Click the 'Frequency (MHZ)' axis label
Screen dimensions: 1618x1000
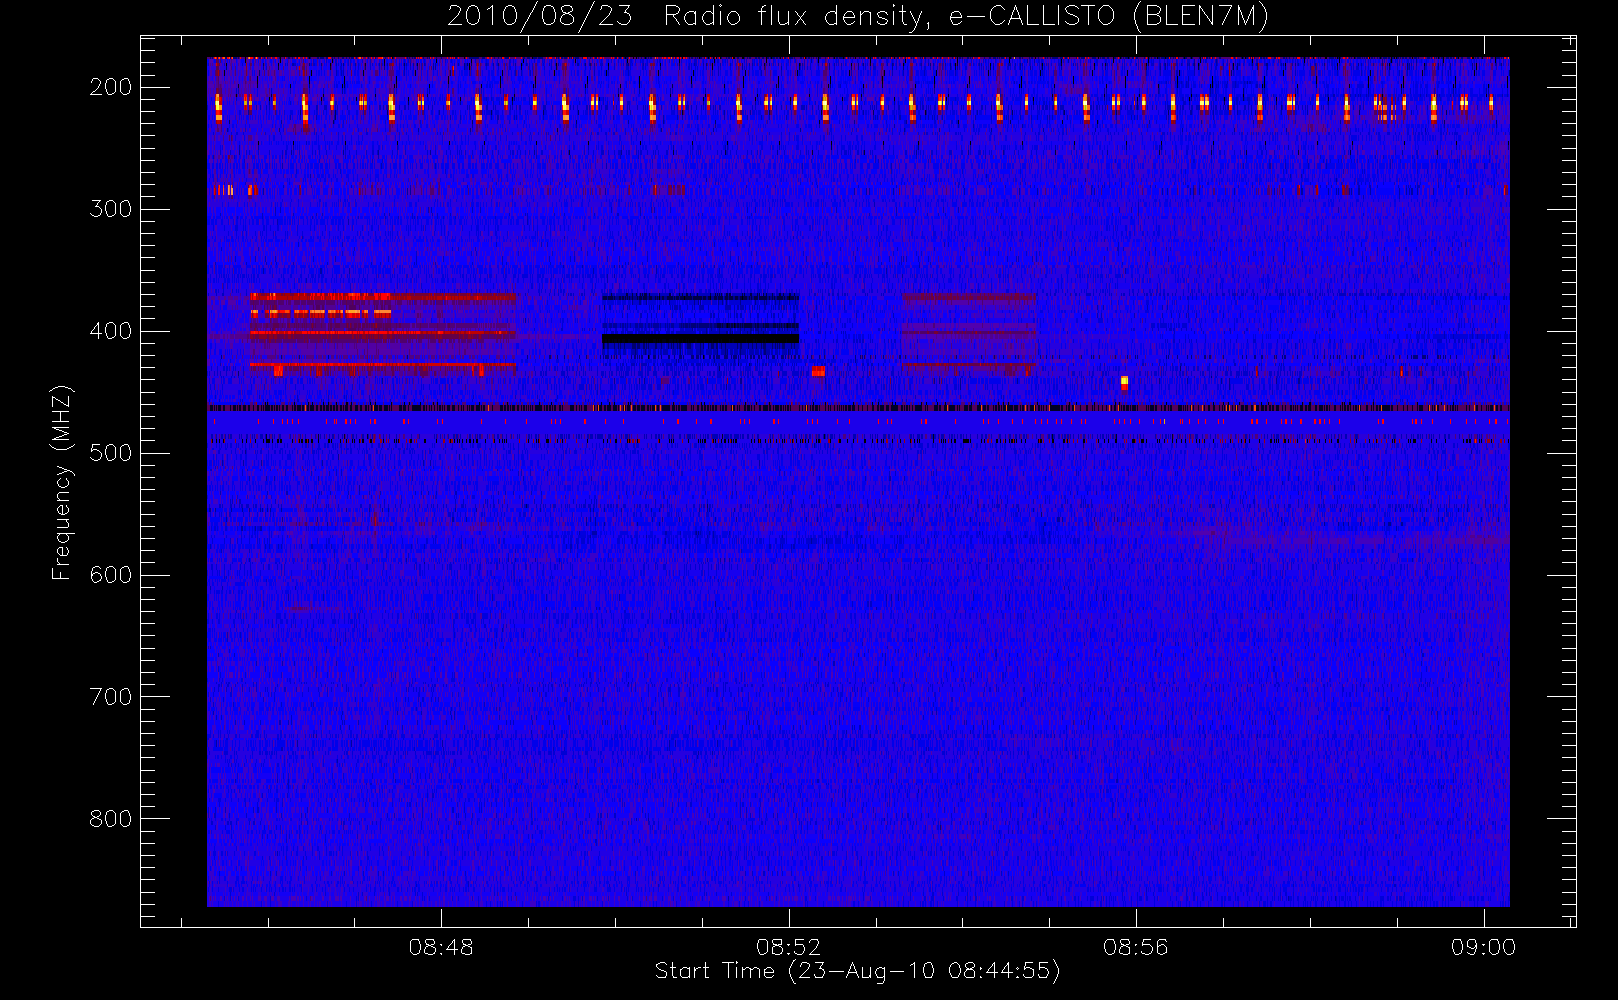[x=62, y=482]
